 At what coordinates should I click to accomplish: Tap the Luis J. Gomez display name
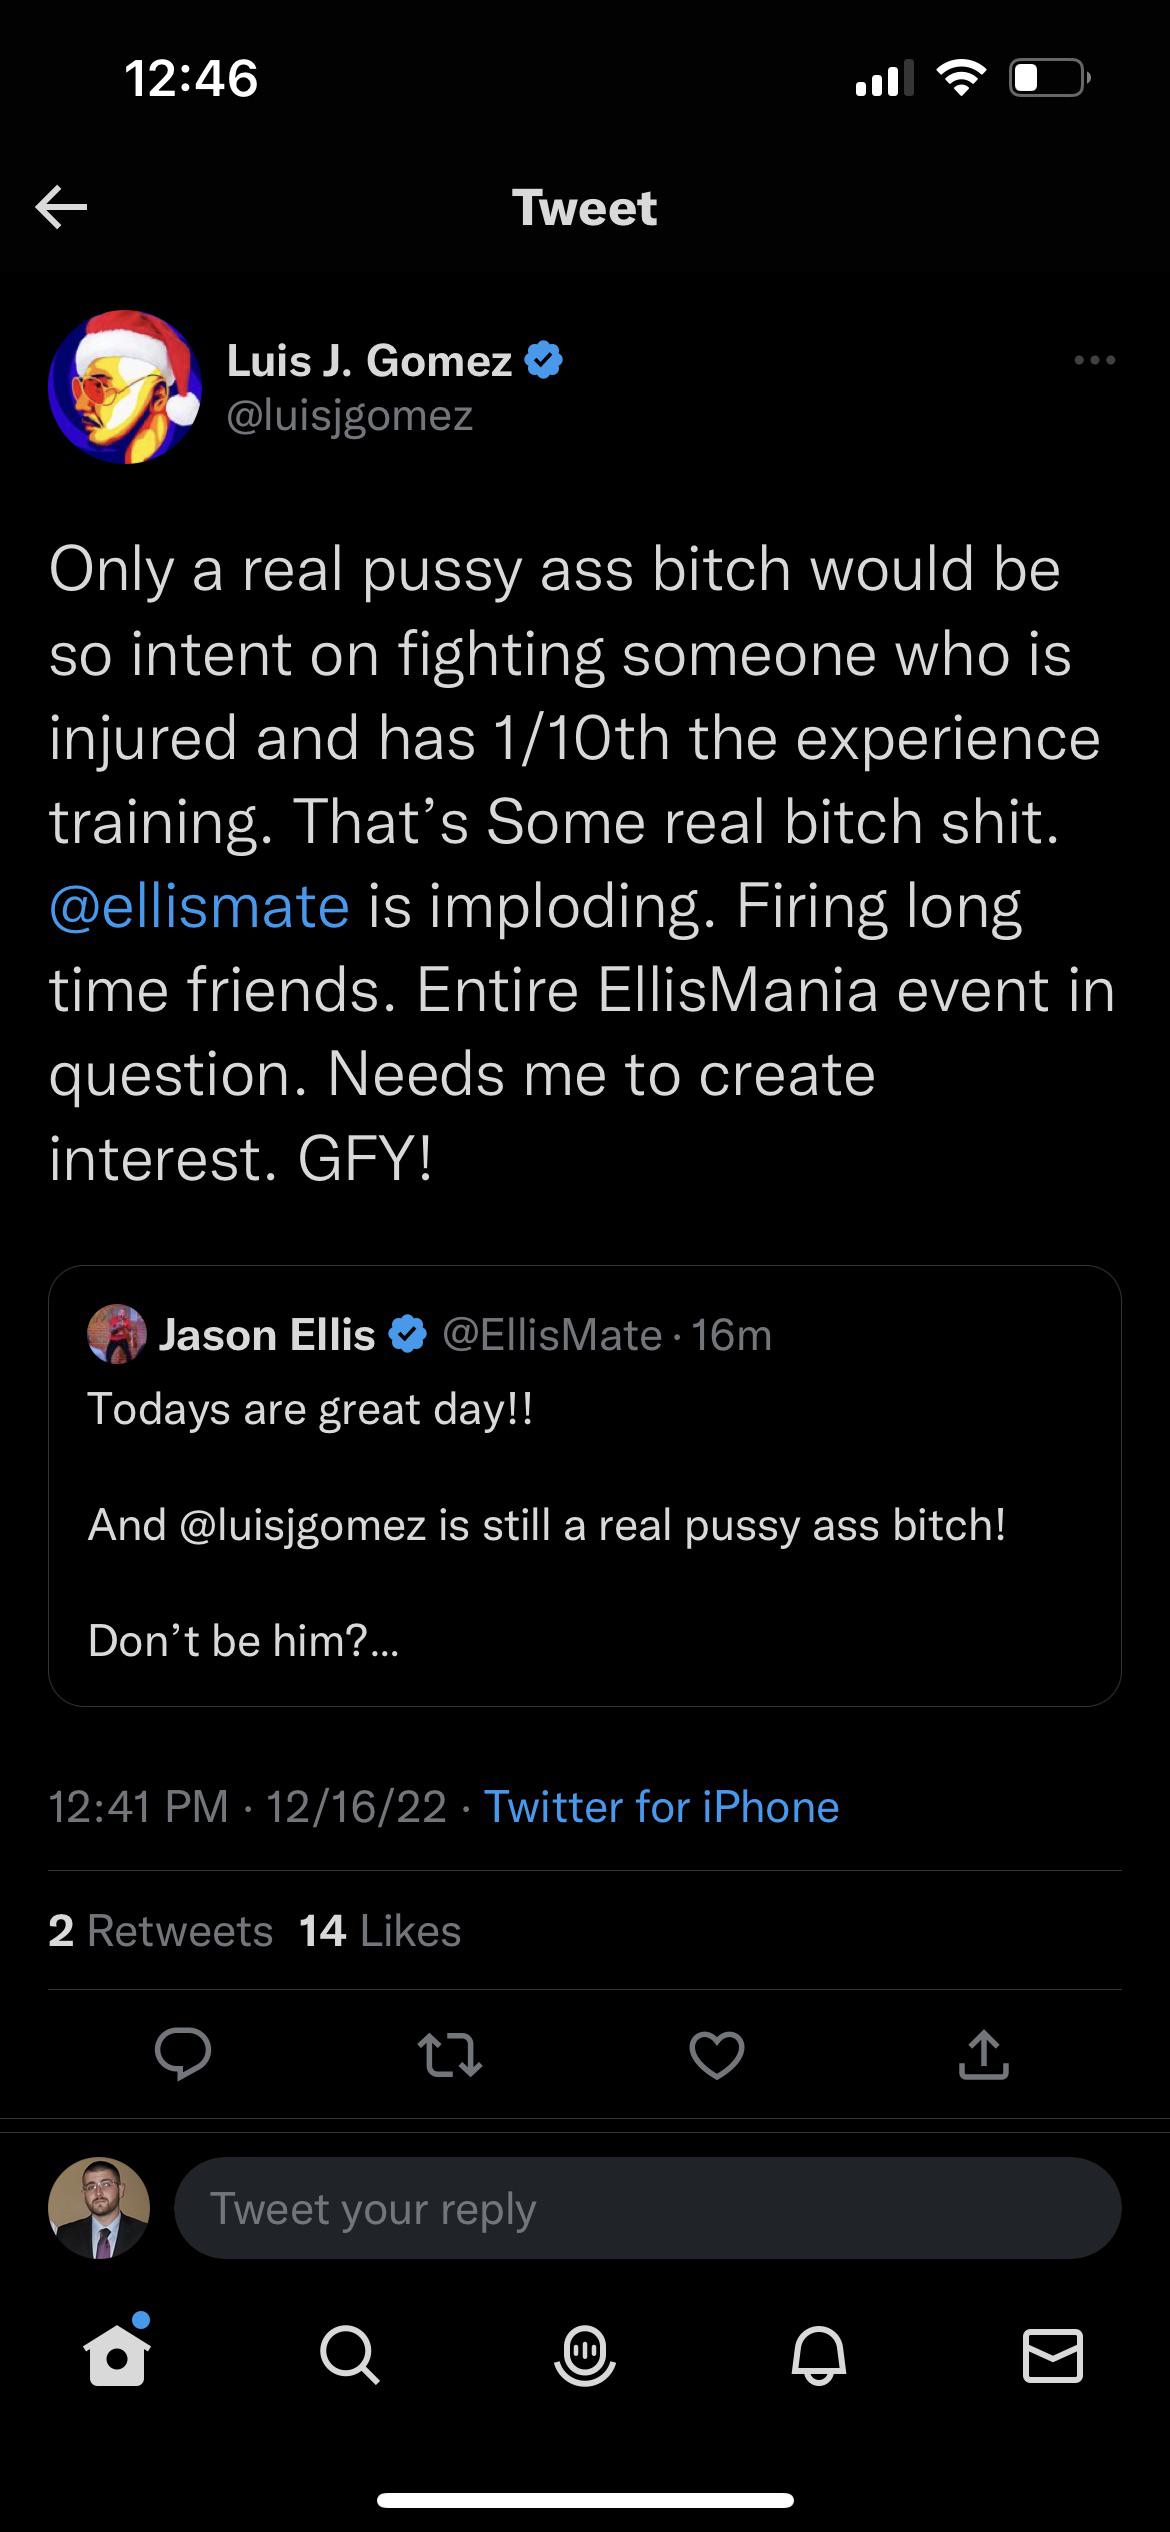pyautogui.click(x=369, y=360)
